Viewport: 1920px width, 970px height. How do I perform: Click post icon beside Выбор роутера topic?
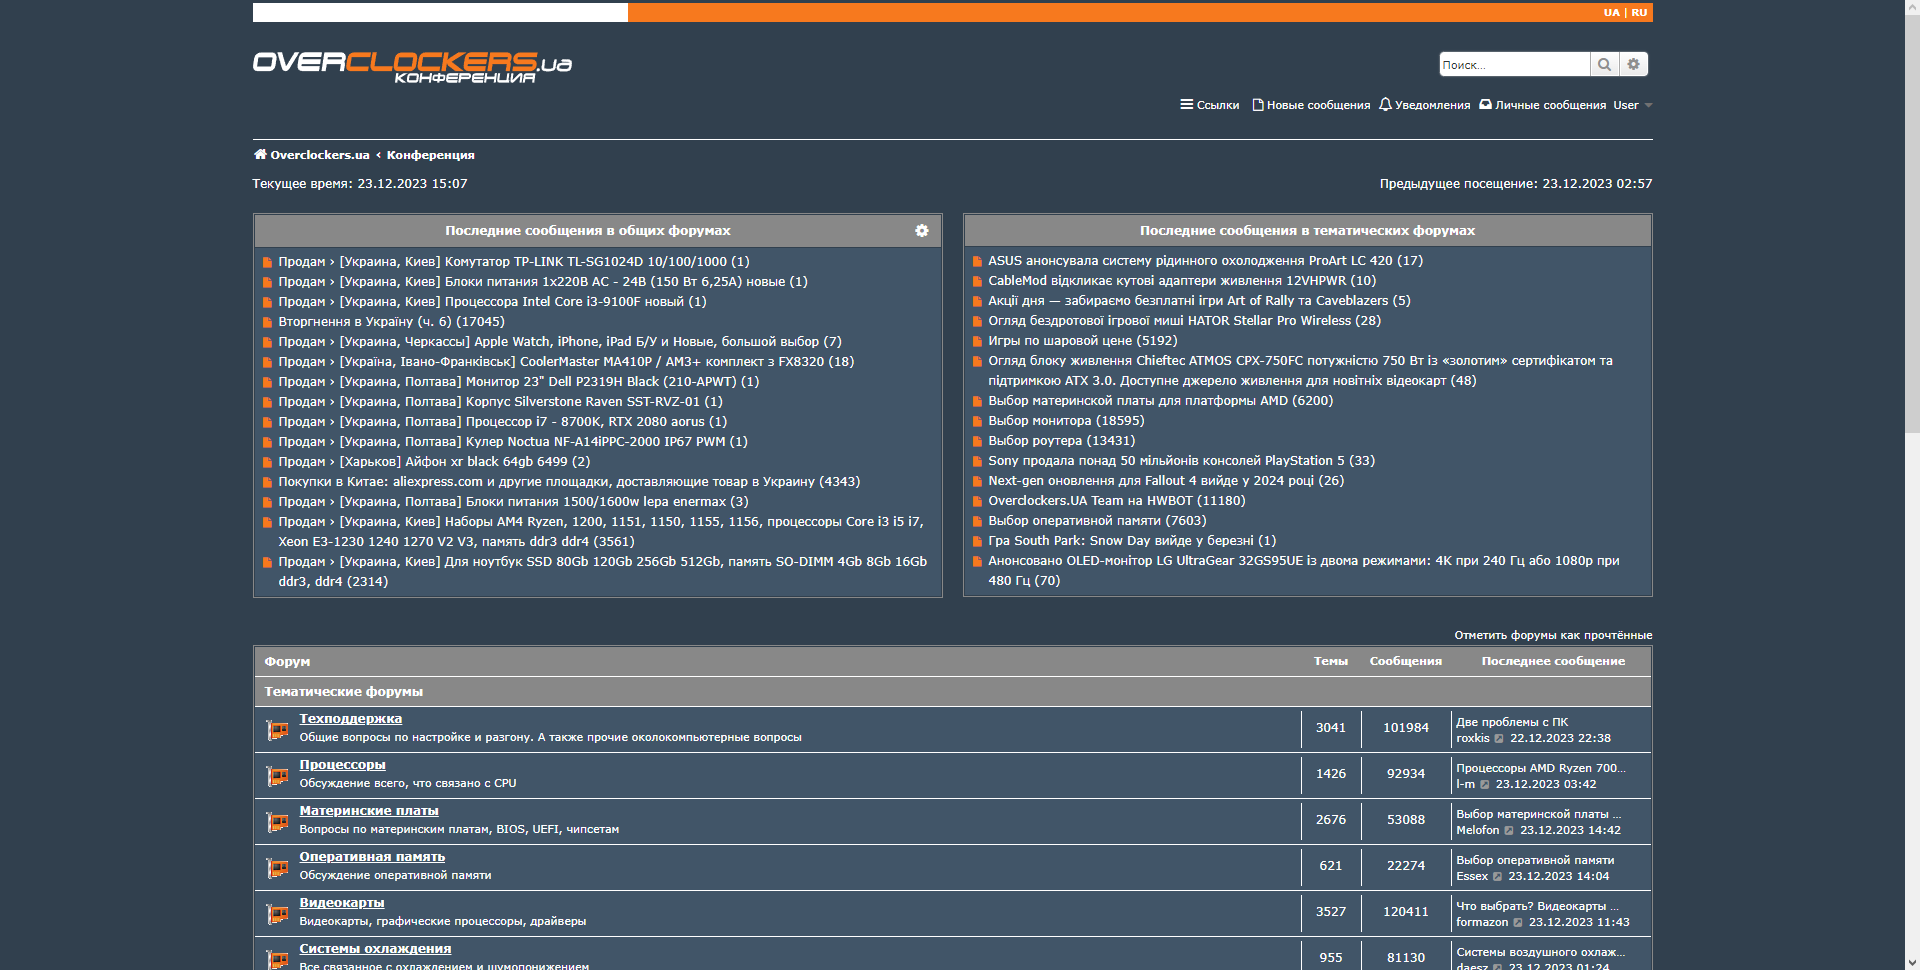pyautogui.click(x=978, y=441)
